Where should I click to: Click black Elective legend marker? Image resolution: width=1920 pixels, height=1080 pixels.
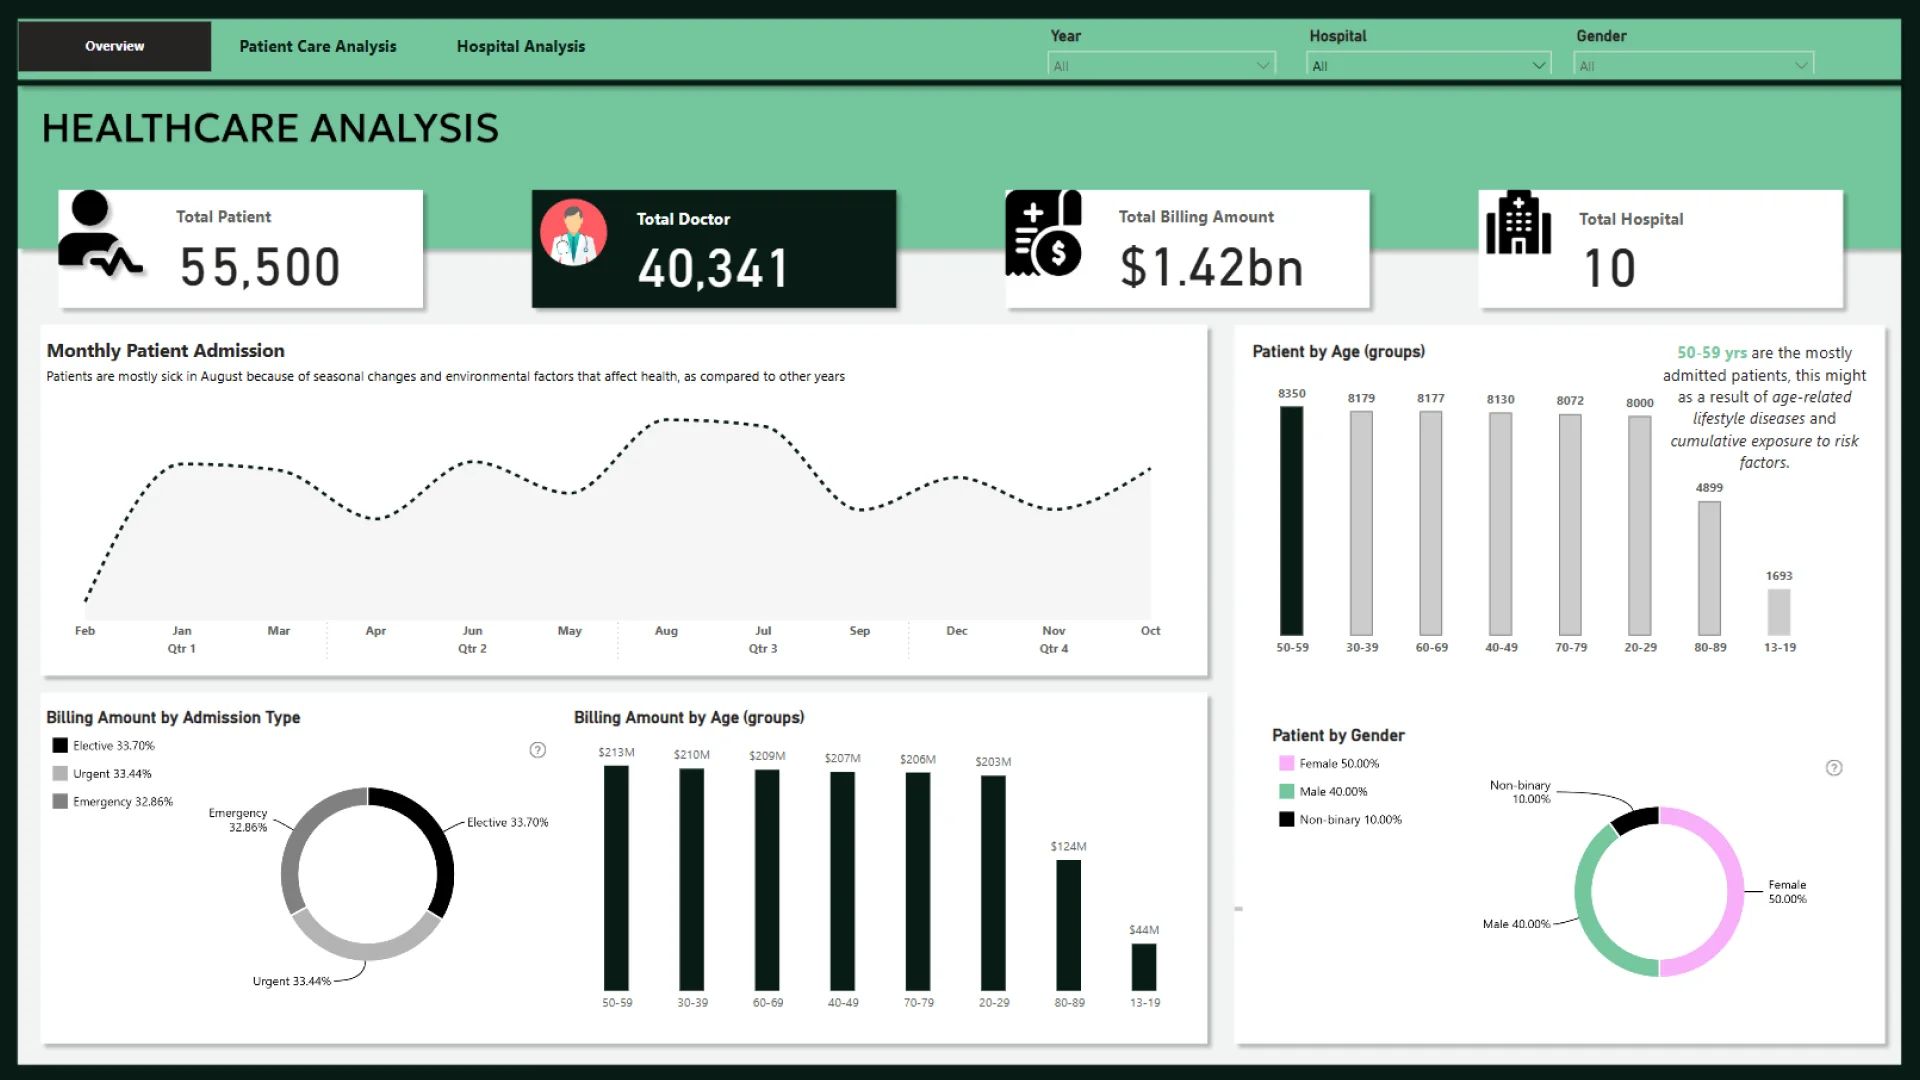tap(60, 746)
